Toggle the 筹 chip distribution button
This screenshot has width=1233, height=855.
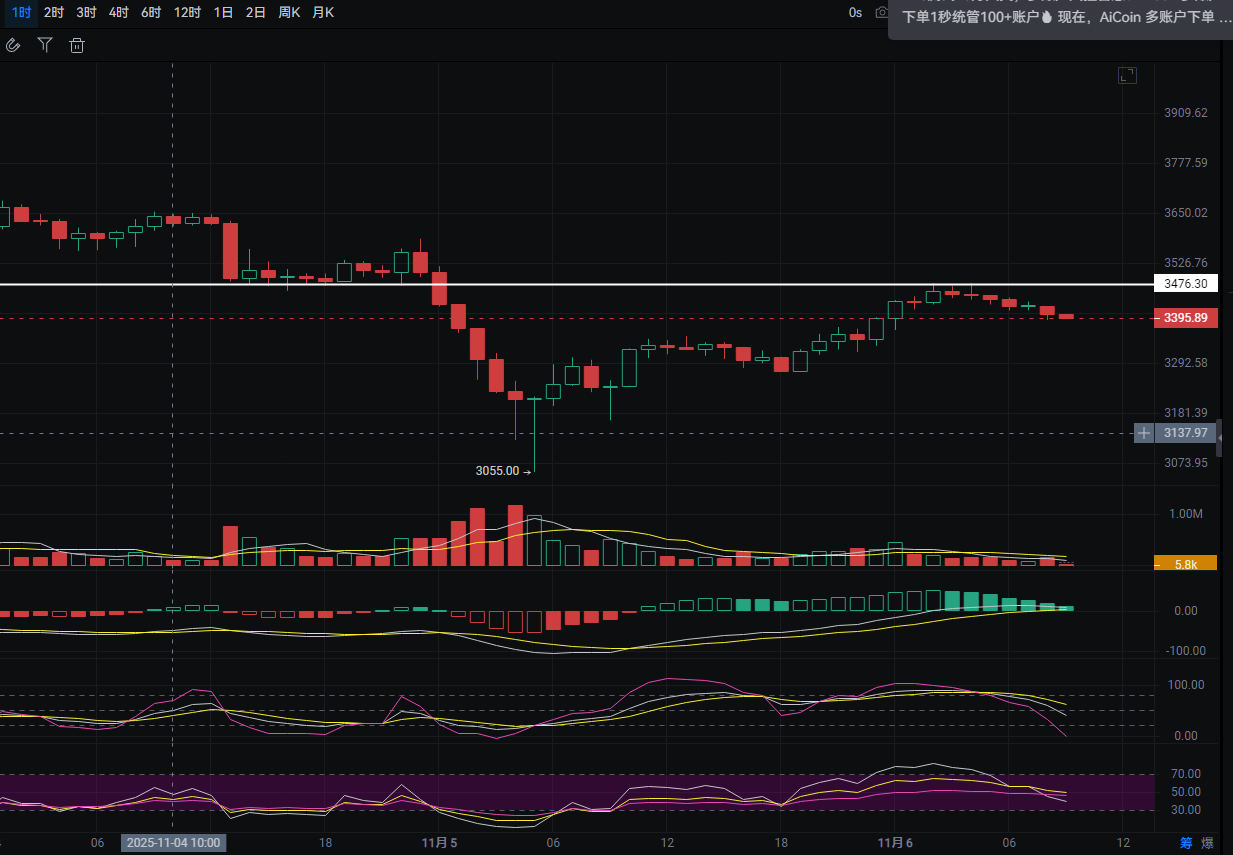[x=1186, y=843]
